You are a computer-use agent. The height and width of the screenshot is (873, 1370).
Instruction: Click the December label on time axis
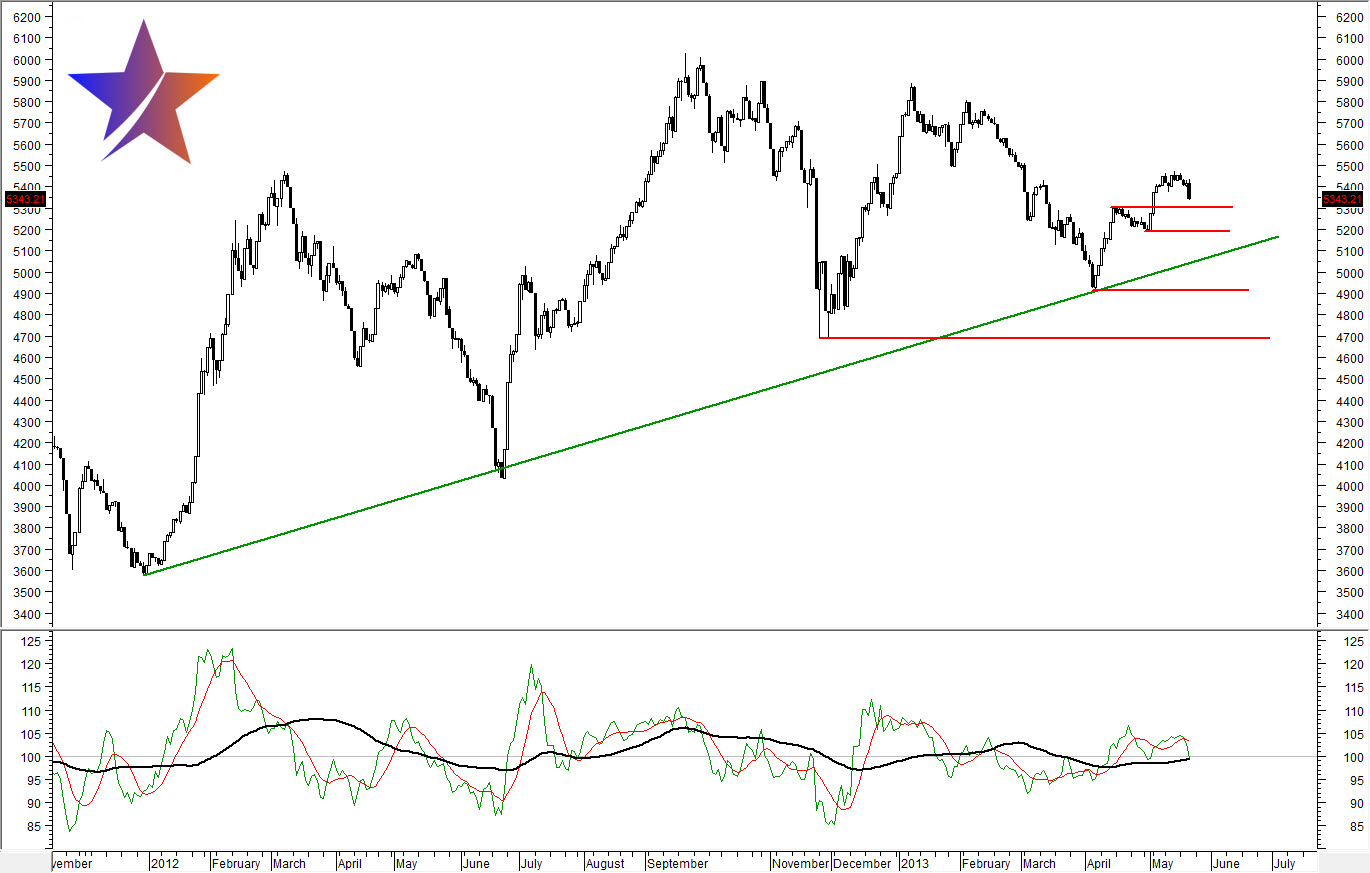tap(862, 863)
